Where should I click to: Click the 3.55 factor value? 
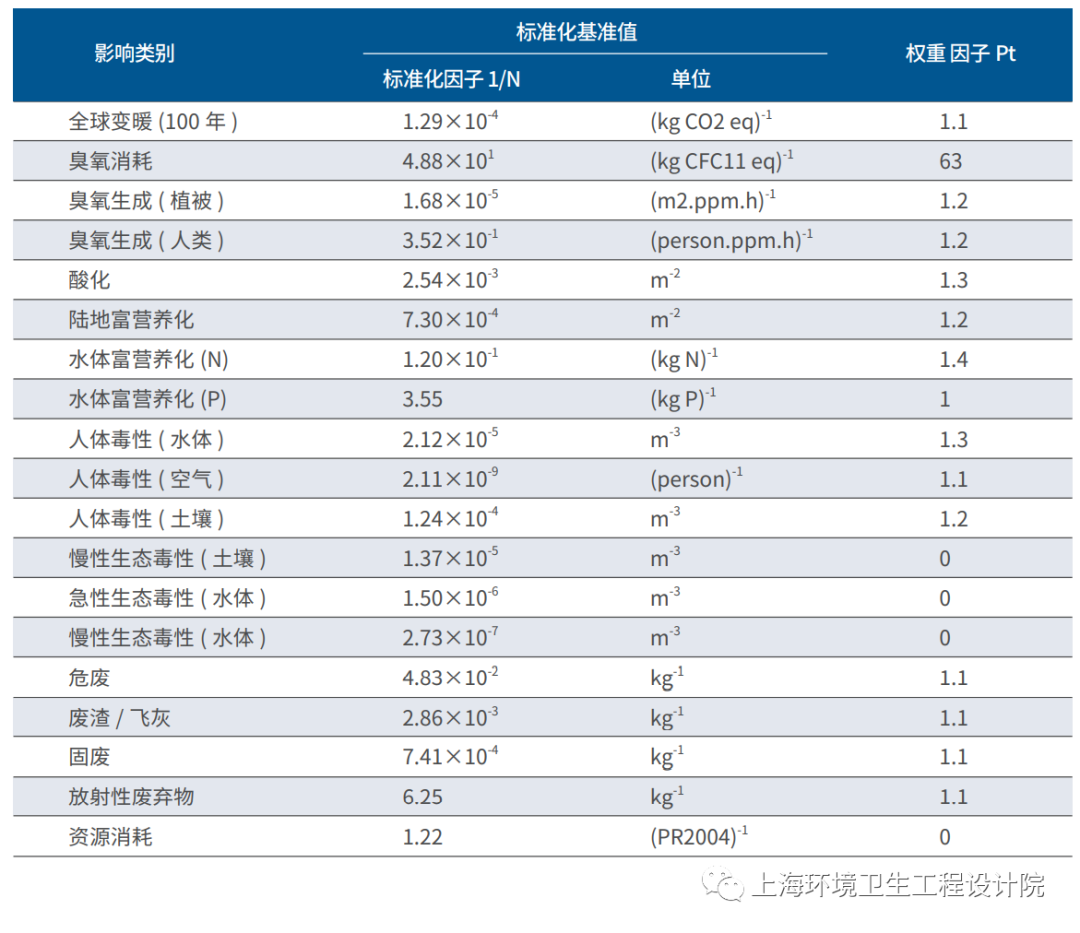pyautogui.click(x=422, y=399)
